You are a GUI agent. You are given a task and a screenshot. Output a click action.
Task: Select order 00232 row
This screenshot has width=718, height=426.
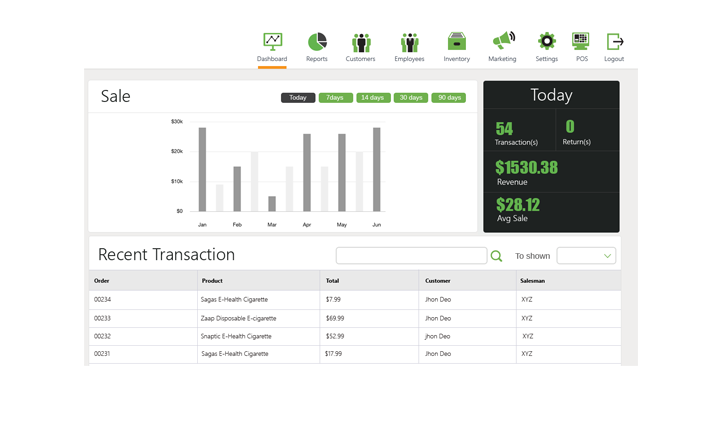(x=355, y=336)
